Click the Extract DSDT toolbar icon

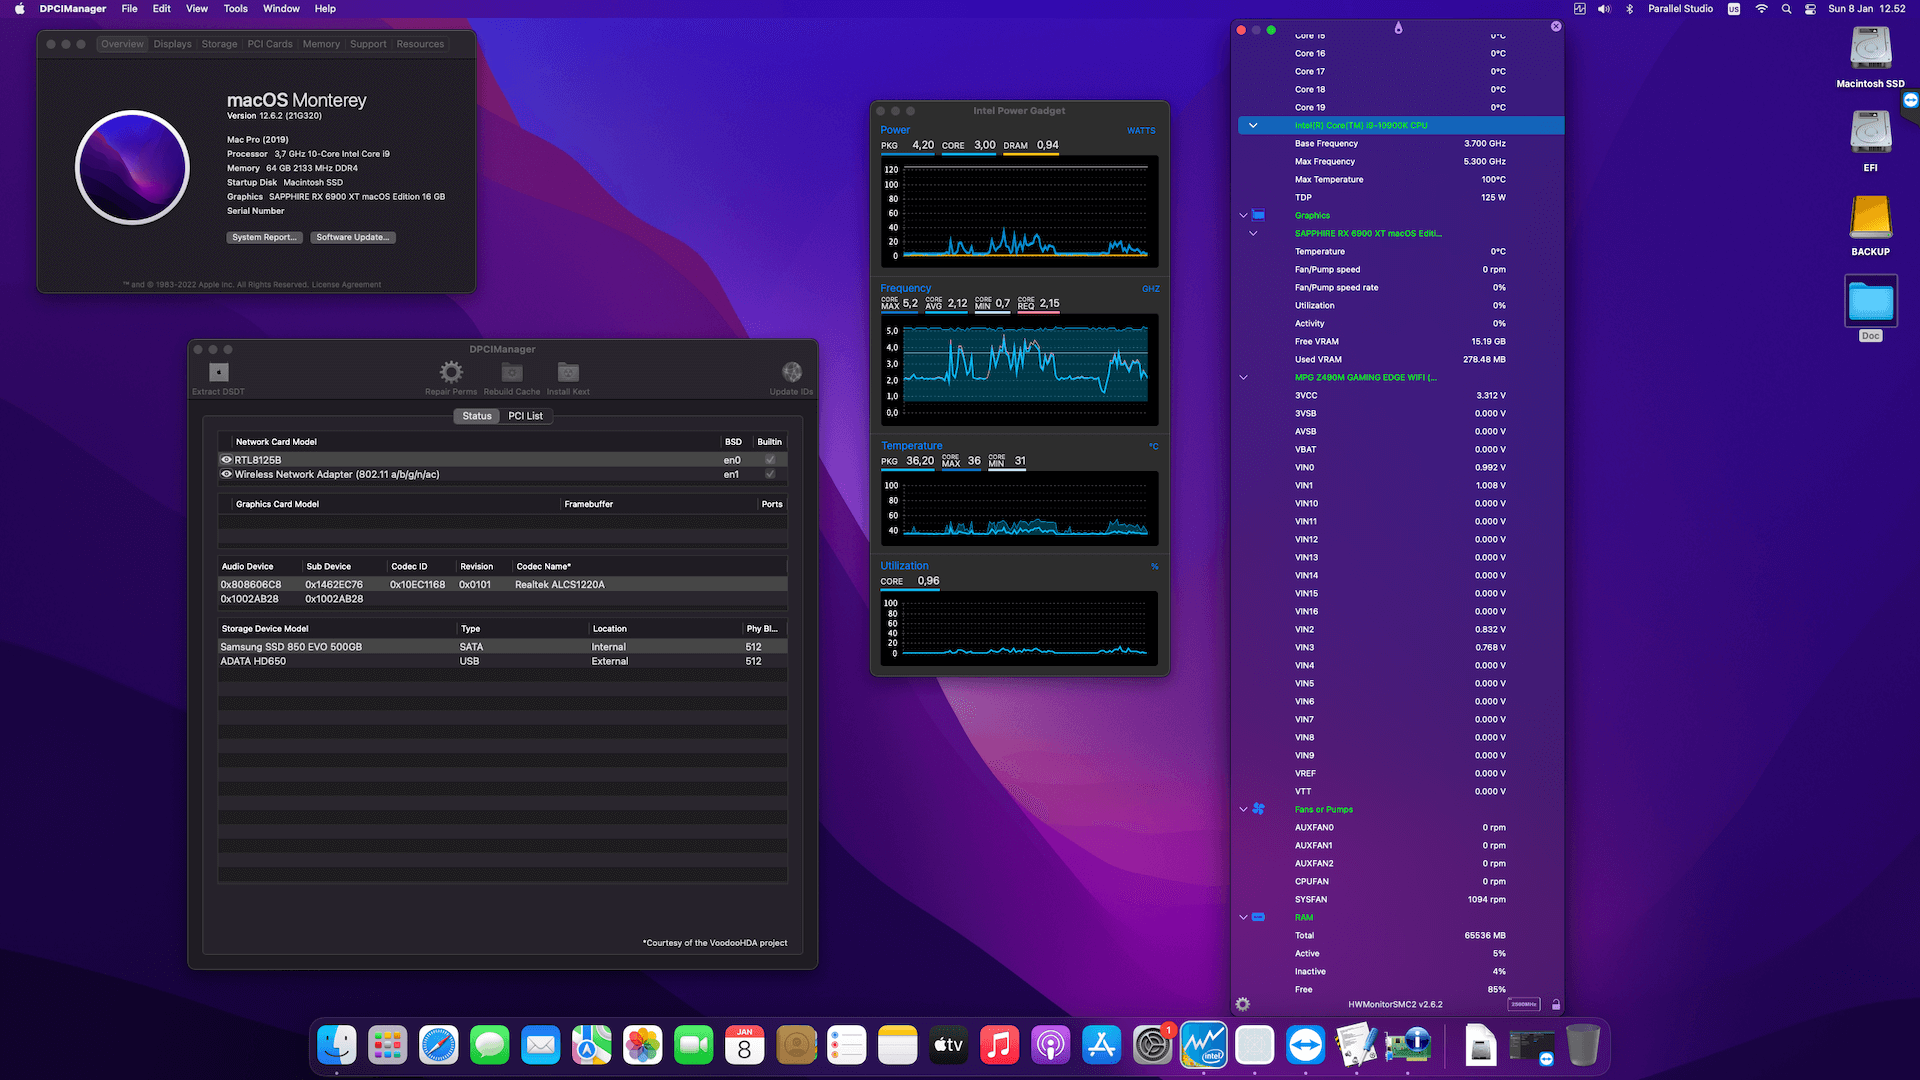(x=218, y=373)
